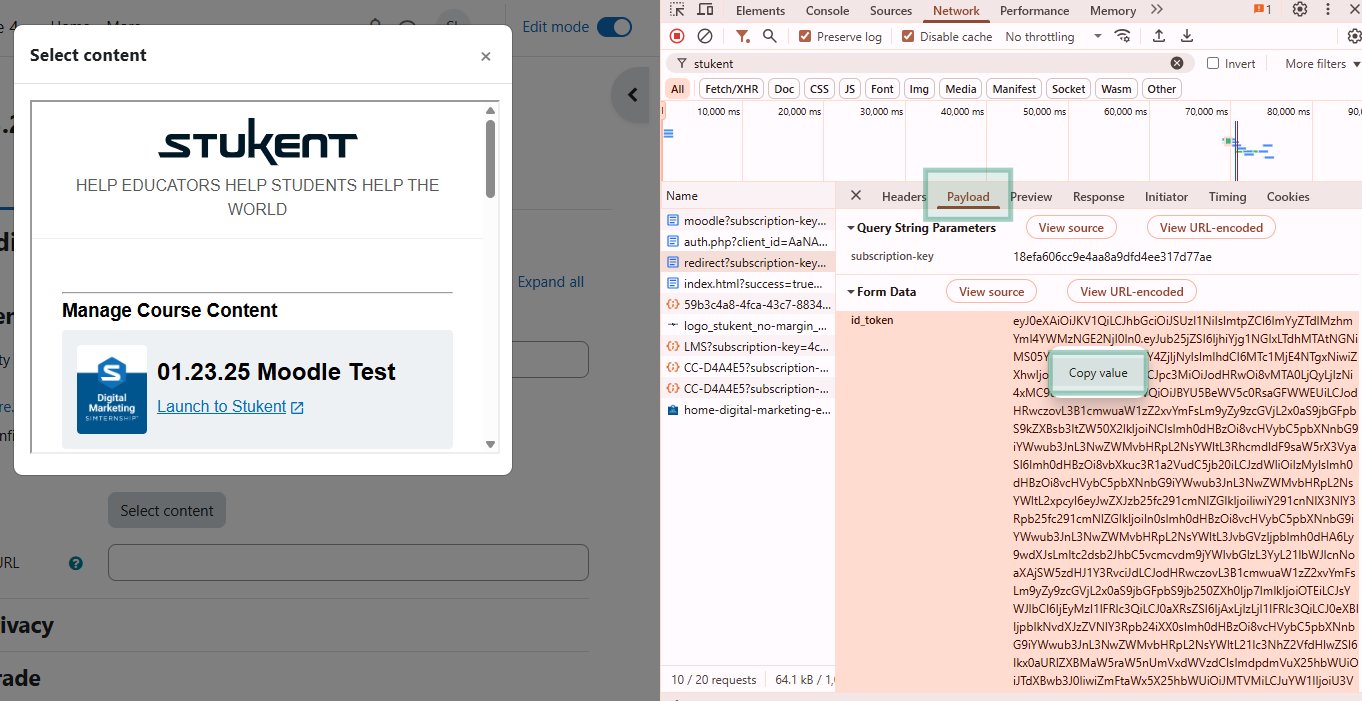
Task: Switch to the Console panel
Action: coord(828,10)
